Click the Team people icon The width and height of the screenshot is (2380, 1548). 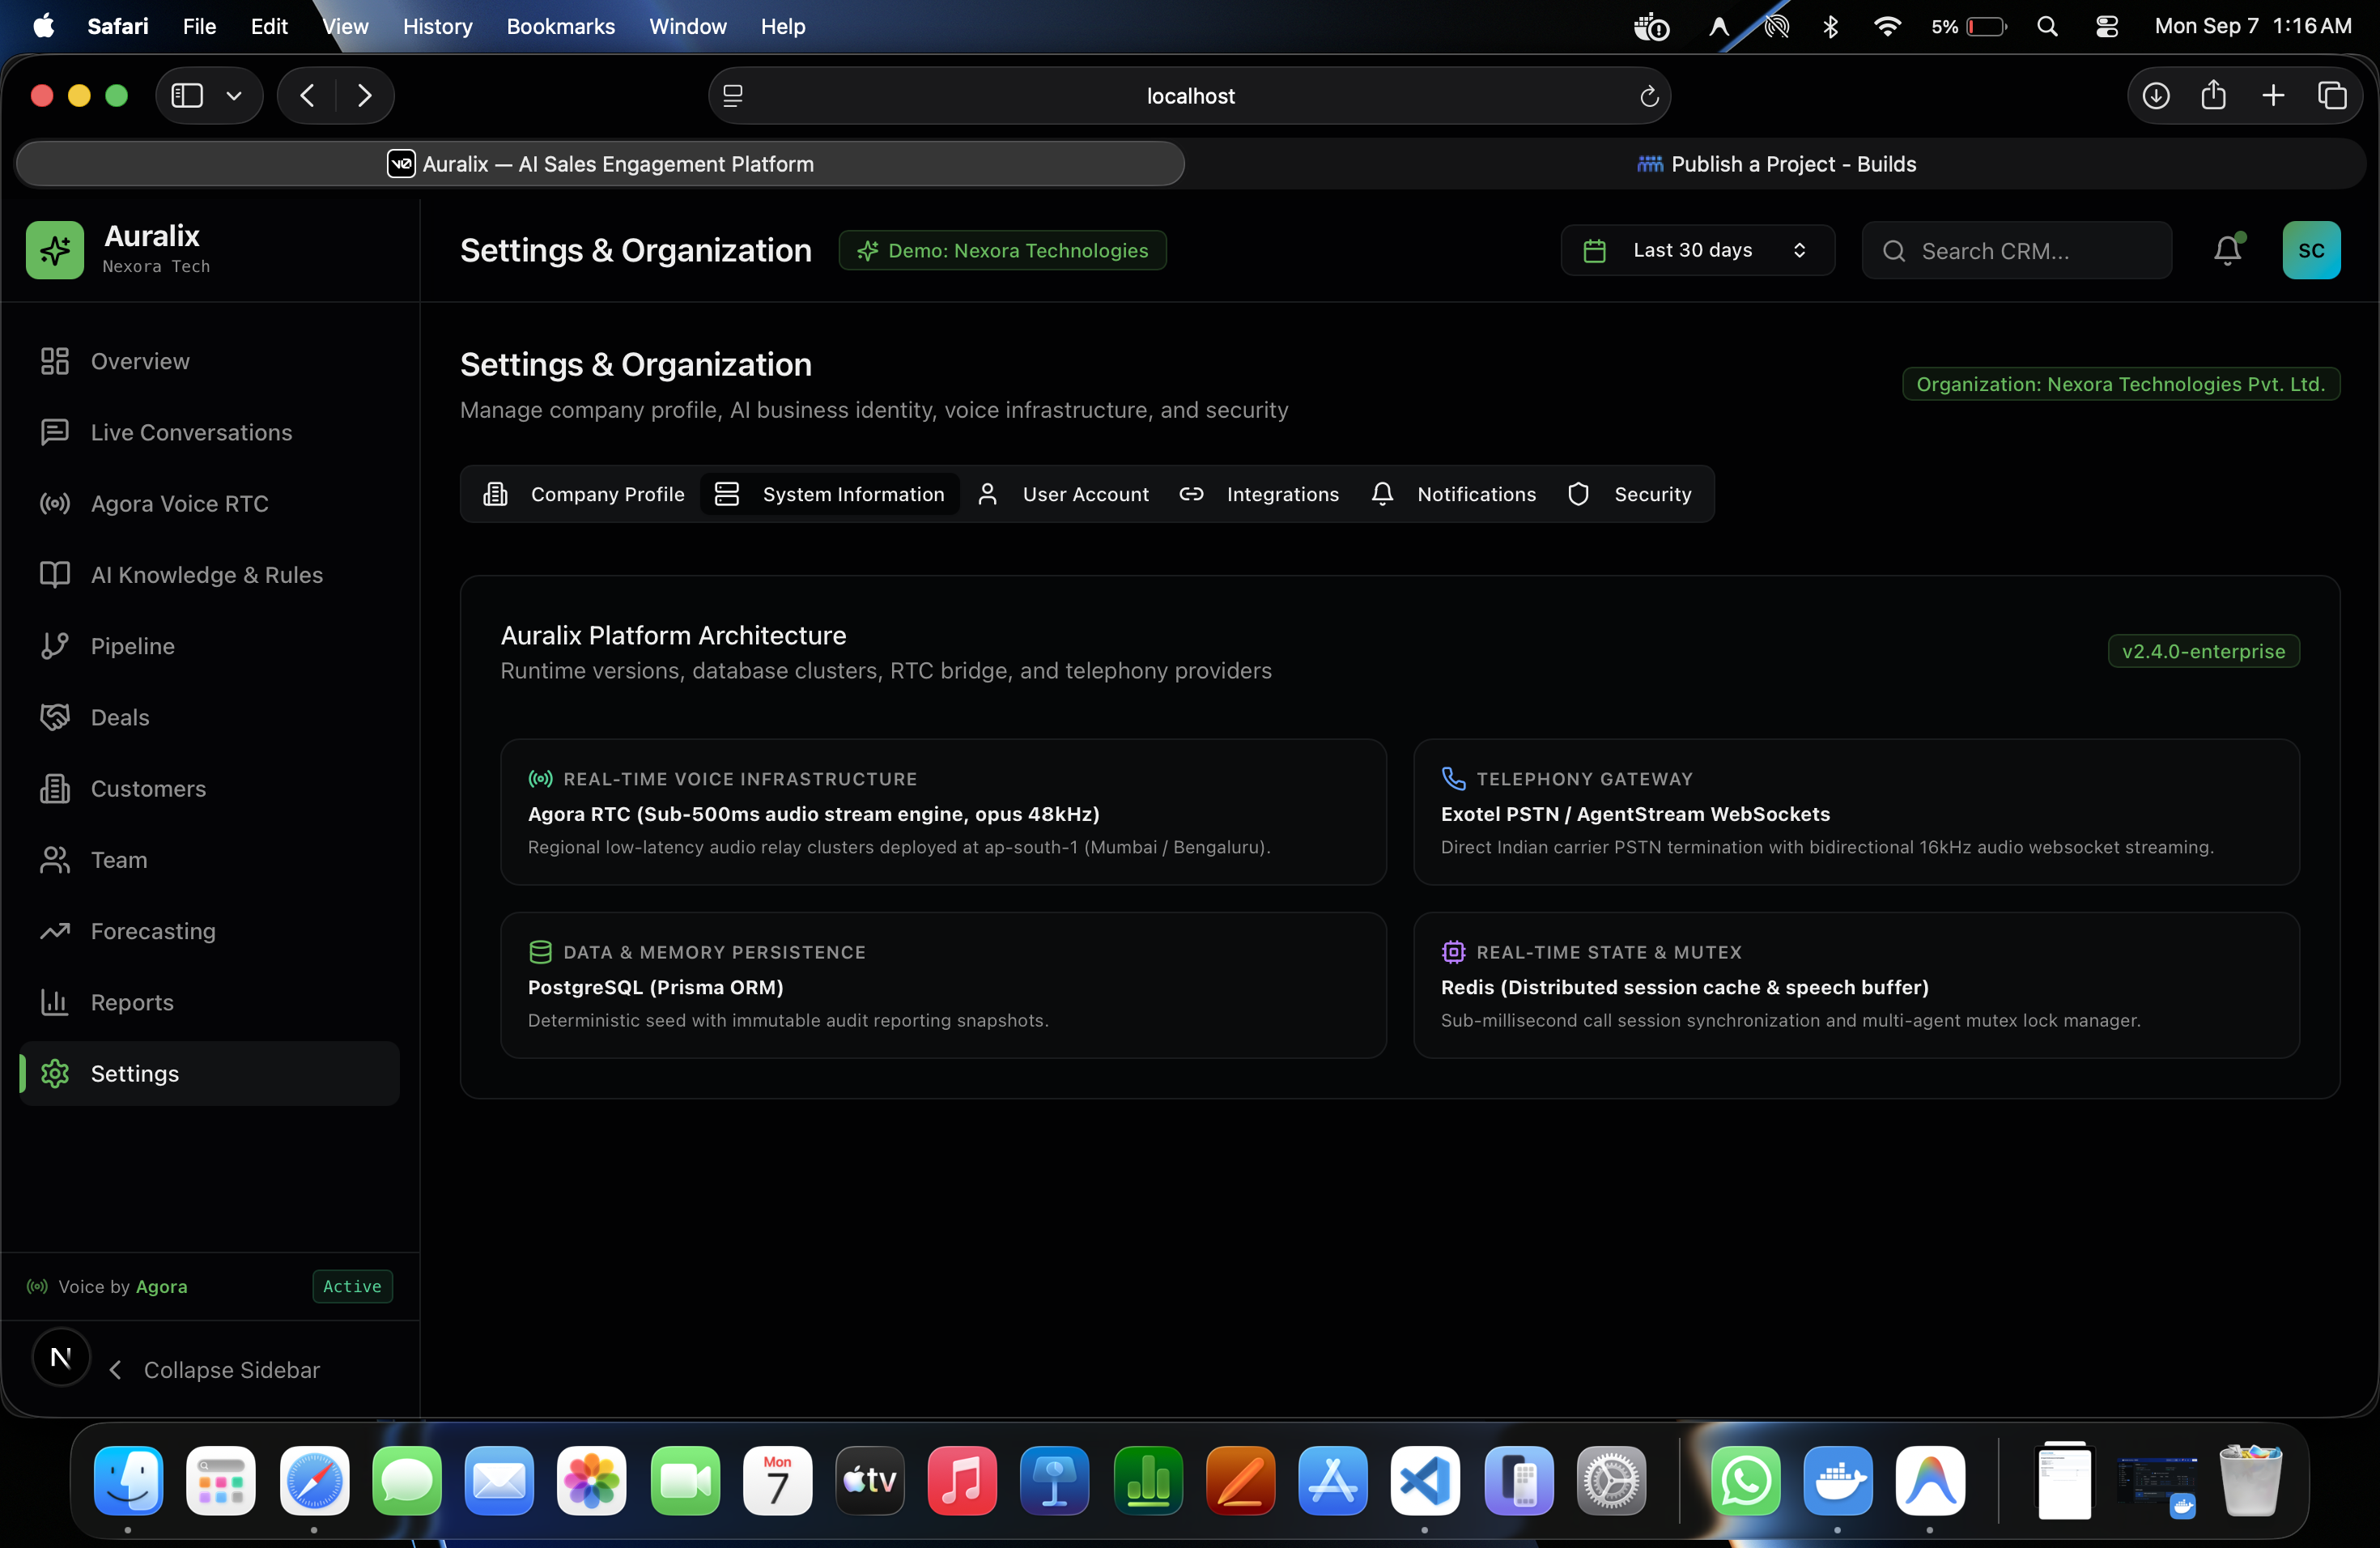tap(55, 860)
